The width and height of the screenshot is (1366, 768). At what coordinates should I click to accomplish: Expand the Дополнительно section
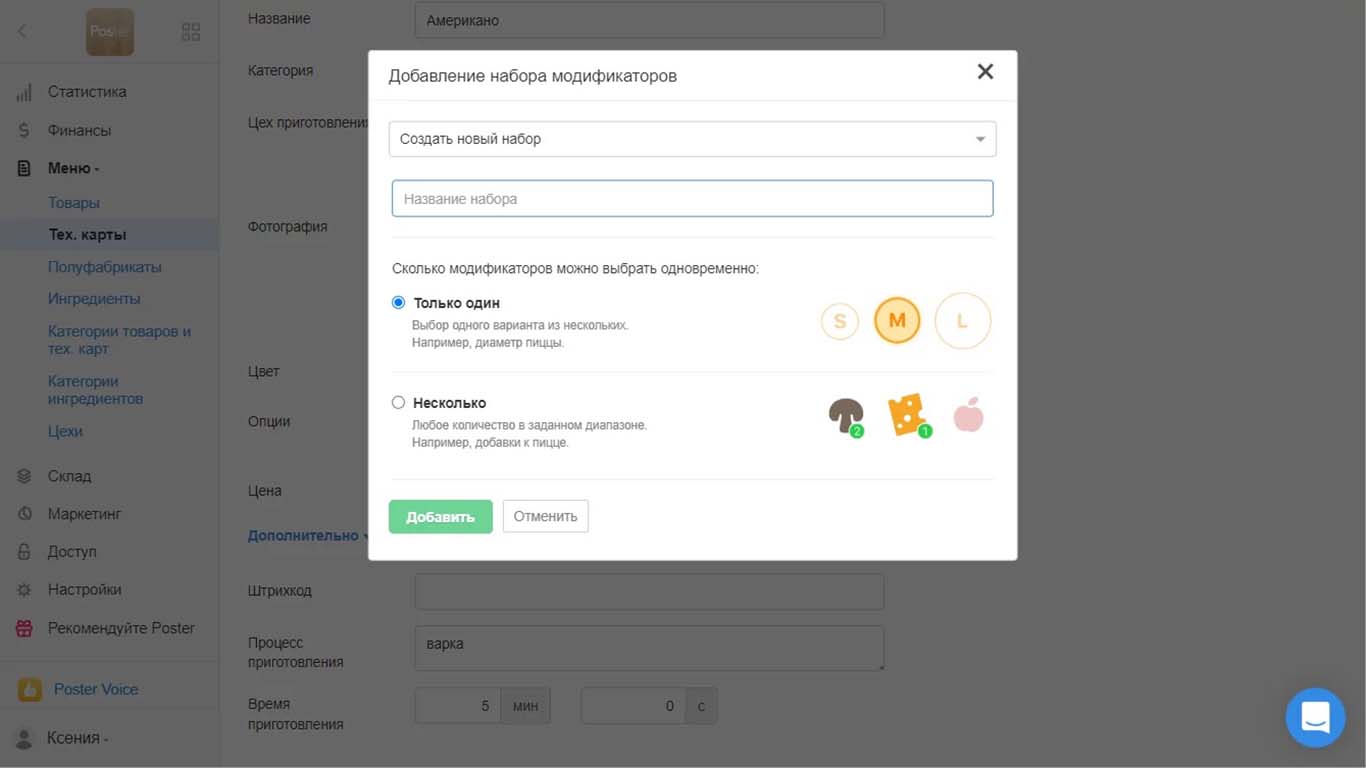pos(308,536)
